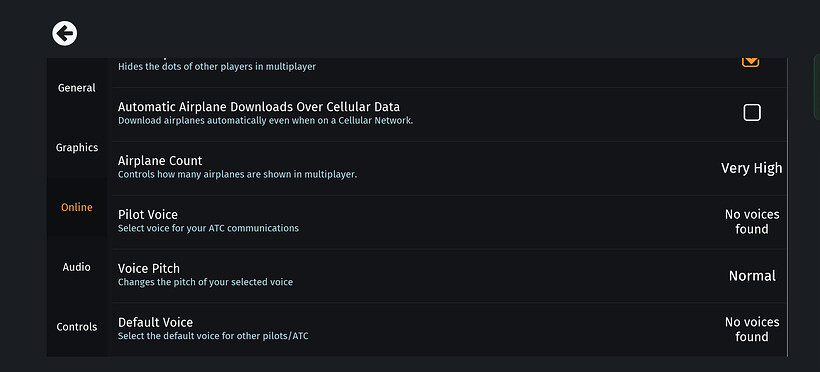Select the highlighted Online tab
Viewport: 820px width, 372px height.
(77, 207)
